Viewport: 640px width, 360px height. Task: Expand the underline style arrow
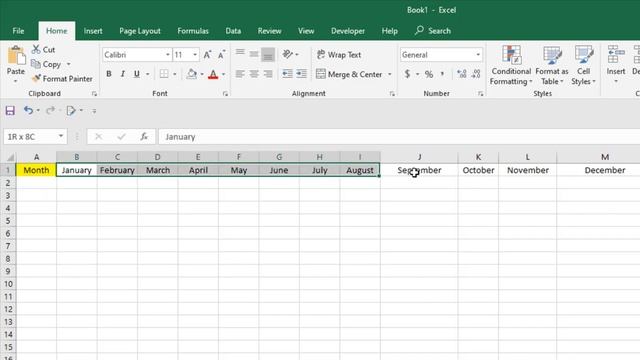tap(147, 74)
